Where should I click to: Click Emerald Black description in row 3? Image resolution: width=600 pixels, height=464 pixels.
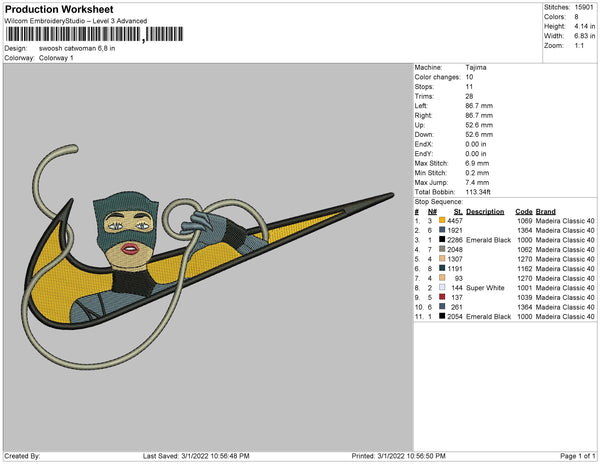pyautogui.click(x=489, y=240)
